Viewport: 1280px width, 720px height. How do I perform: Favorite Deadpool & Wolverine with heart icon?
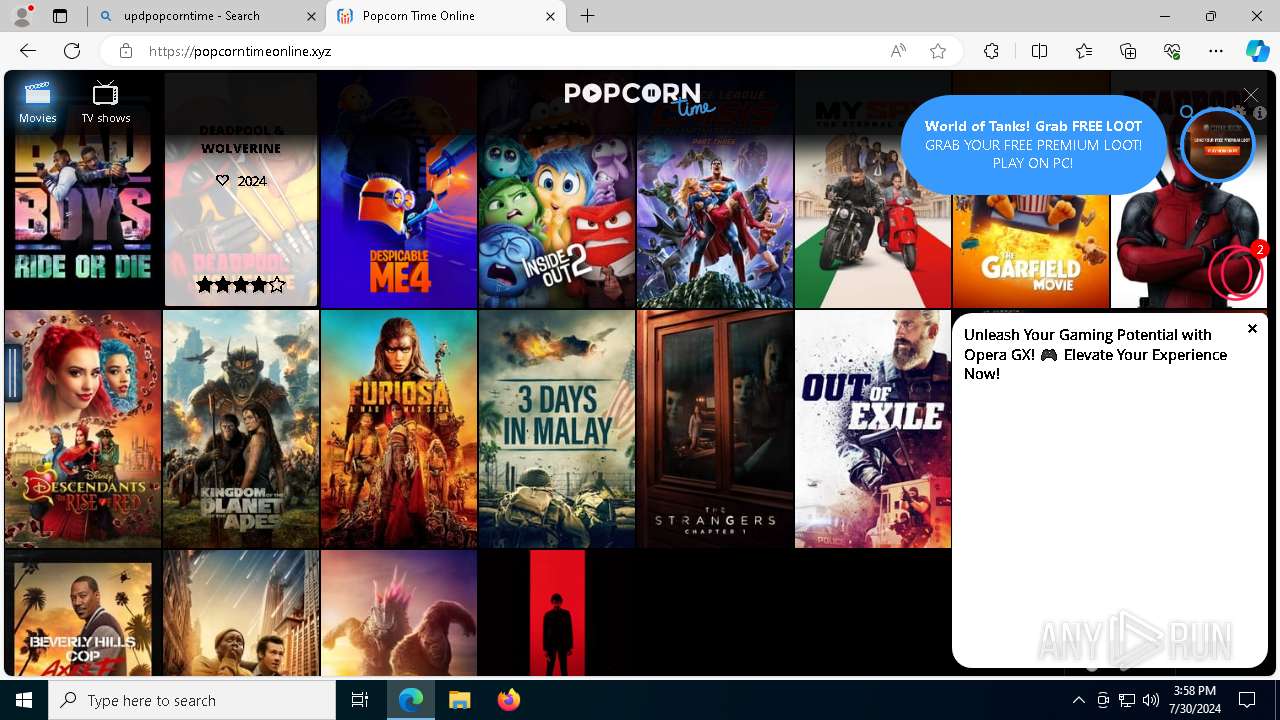coord(223,180)
